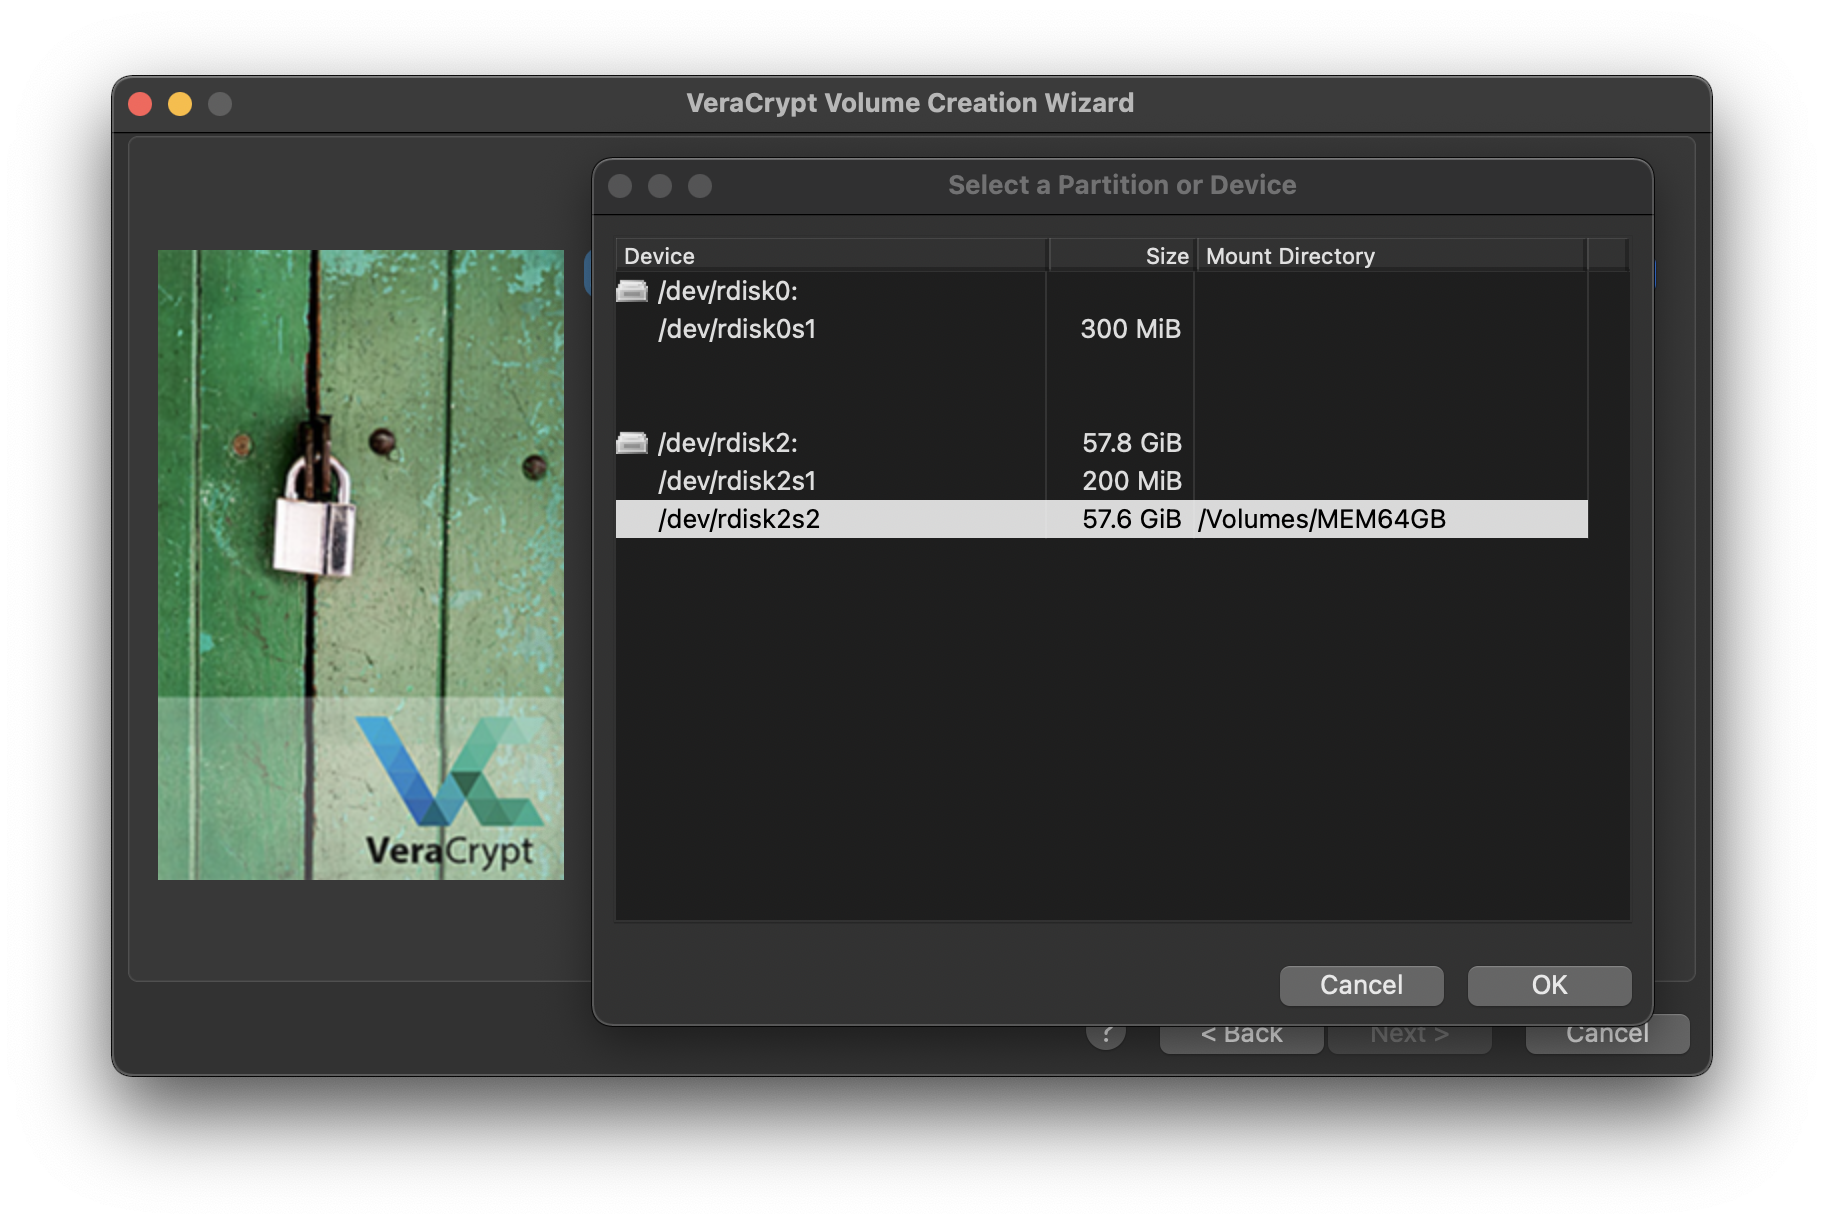Click the Back button in the wizard
Image resolution: width=1824 pixels, height=1224 pixels.
tap(1241, 1033)
